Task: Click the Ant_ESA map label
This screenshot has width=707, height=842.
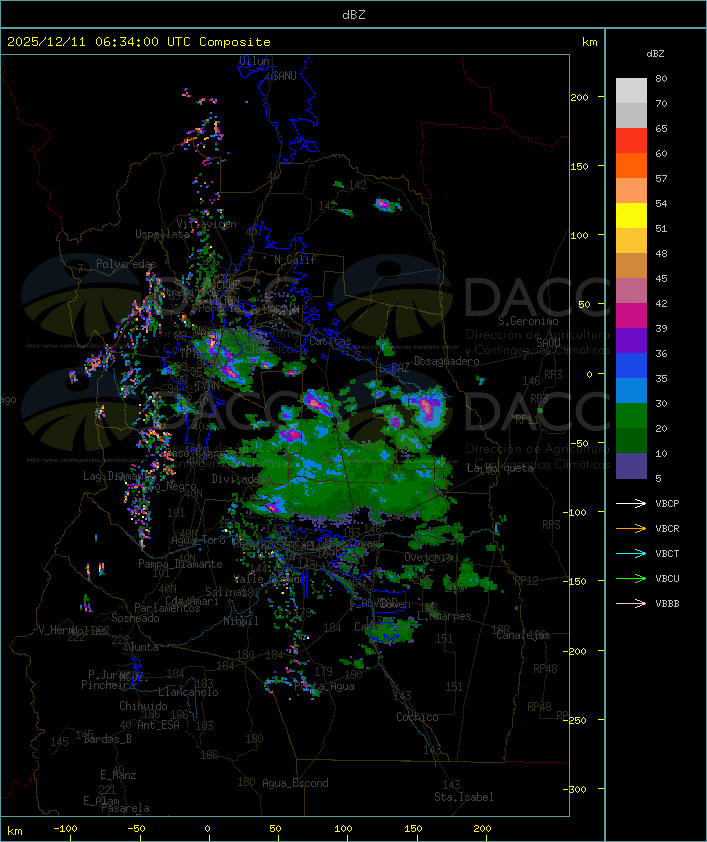Action: (x=158, y=725)
